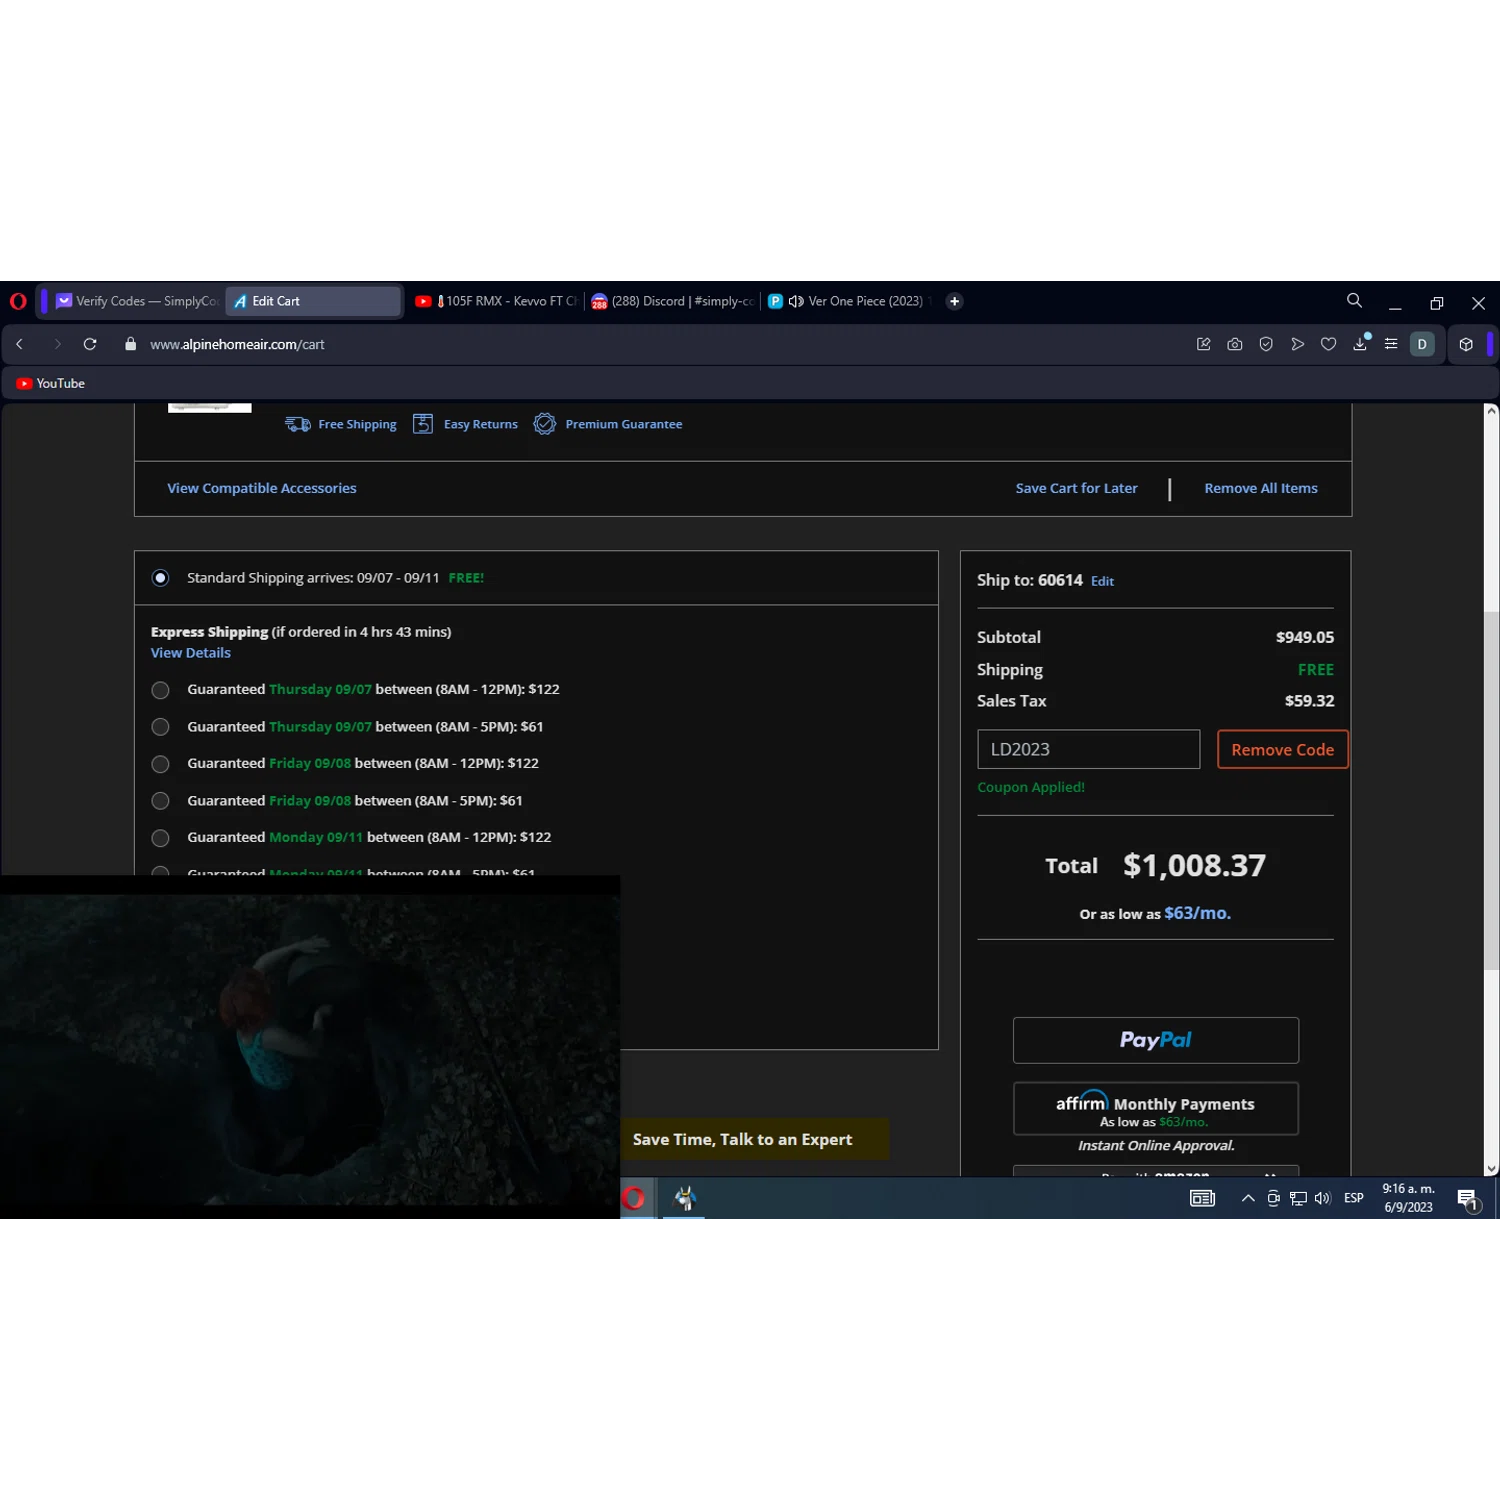Select Thursday 09/07 8AM-12PM $122 delivery
The image size is (1500, 1500).
click(x=160, y=690)
